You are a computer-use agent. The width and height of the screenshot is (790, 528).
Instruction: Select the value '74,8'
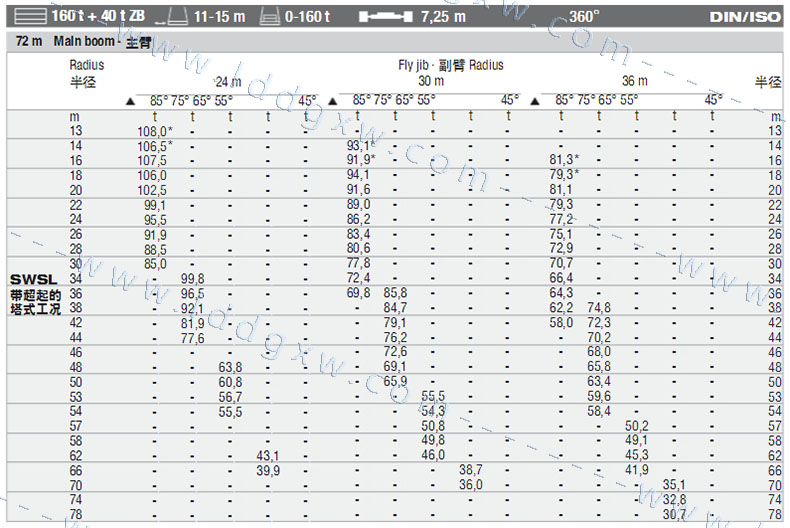click(x=599, y=308)
